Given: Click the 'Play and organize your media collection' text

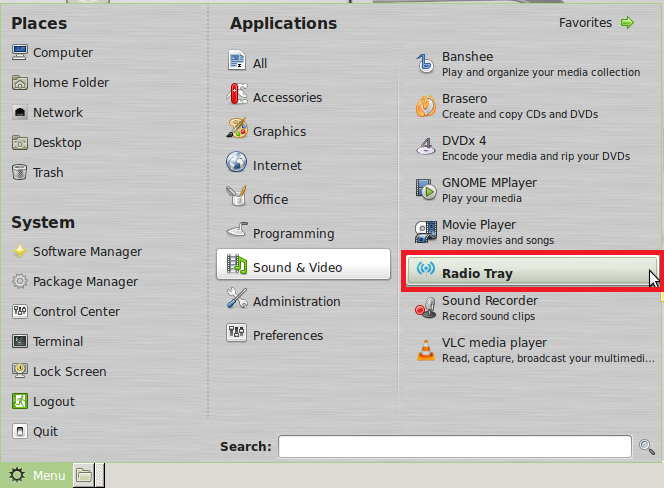Looking at the screenshot, I should click(x=541, y=72).
